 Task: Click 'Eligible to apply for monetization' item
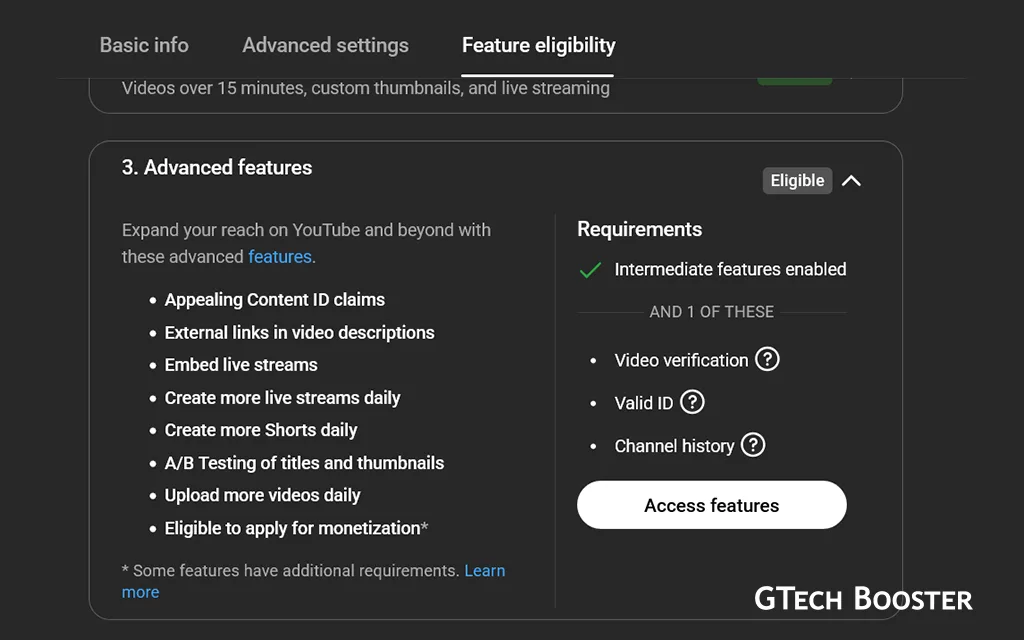tap(295, 528)
